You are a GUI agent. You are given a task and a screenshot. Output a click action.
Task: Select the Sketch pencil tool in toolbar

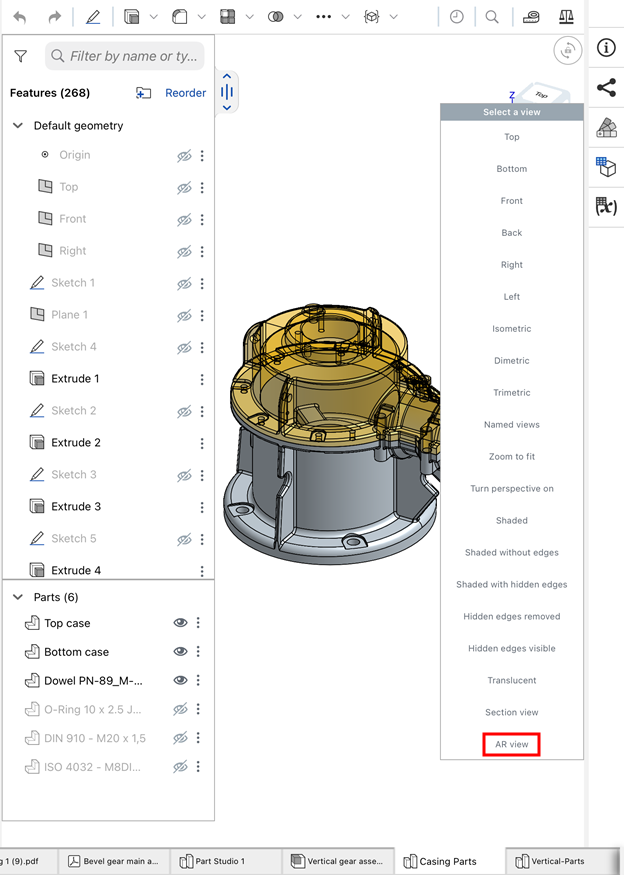(x=93, y=17)
